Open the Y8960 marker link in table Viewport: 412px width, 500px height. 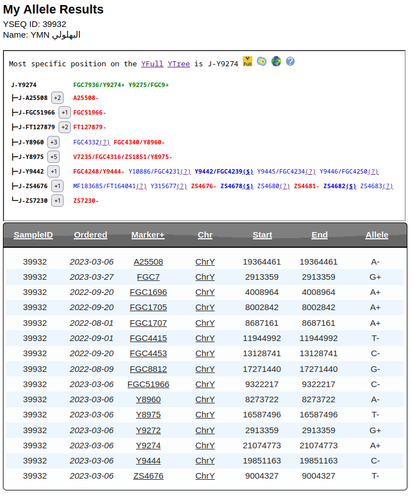pyautogui.click(x=148, y=399)
